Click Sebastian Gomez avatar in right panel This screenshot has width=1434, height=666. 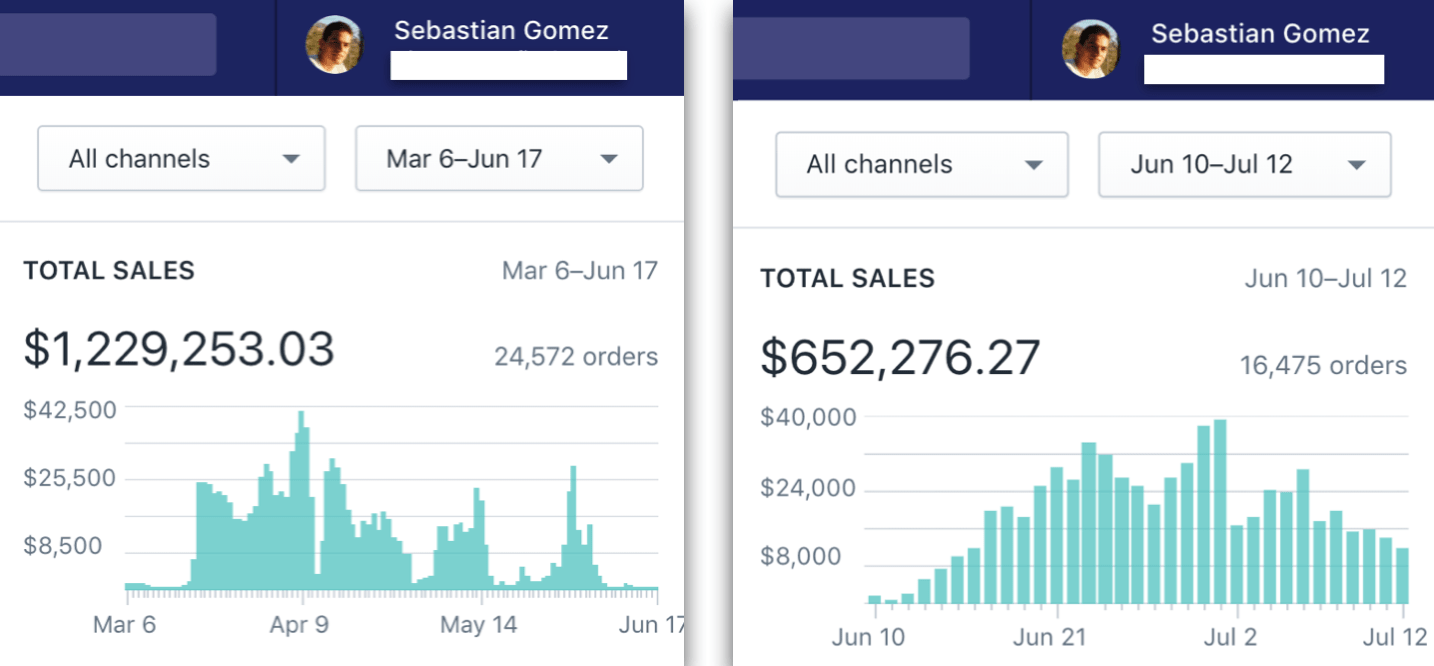pyautogui.click(x=1090, y=50)
